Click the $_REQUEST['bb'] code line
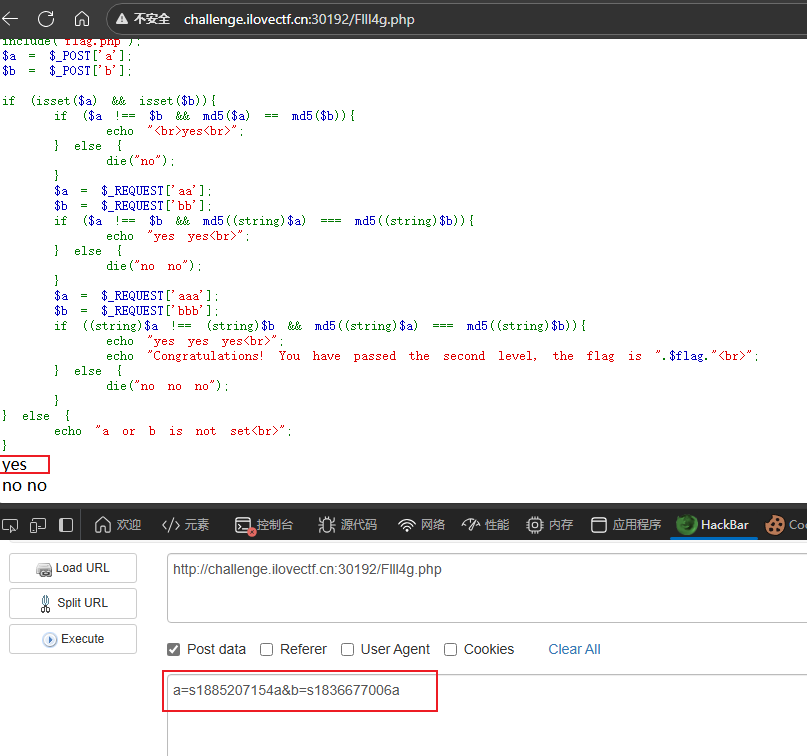The image size is (807, 756). pos(133,206)
